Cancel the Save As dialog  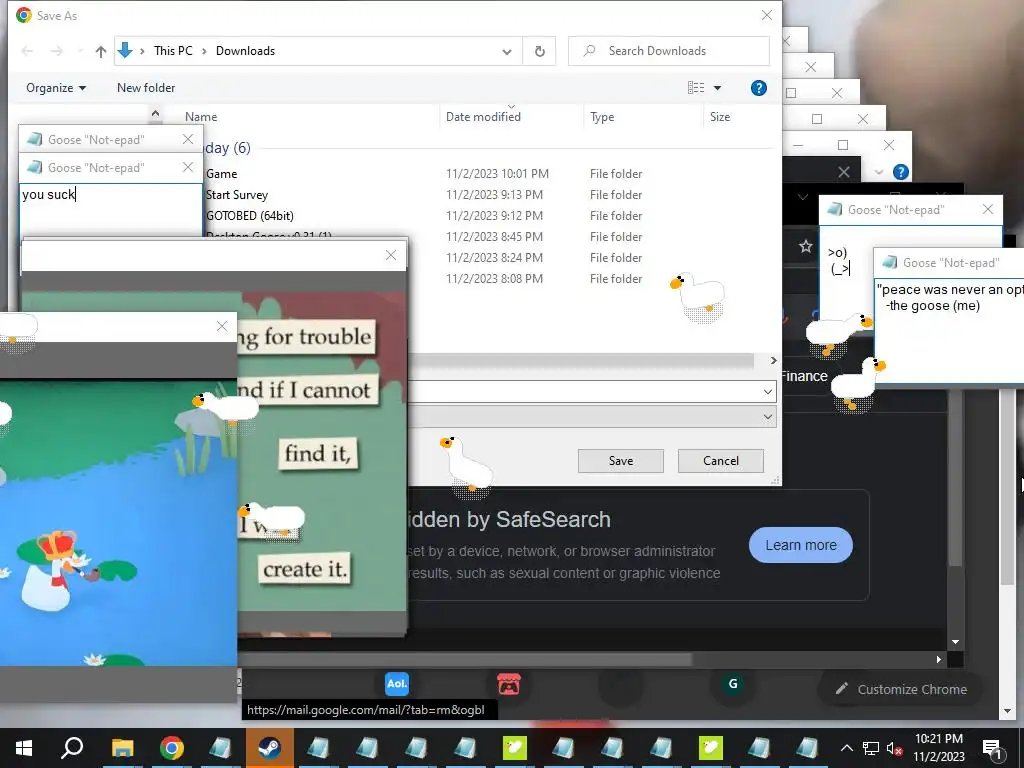721,461
